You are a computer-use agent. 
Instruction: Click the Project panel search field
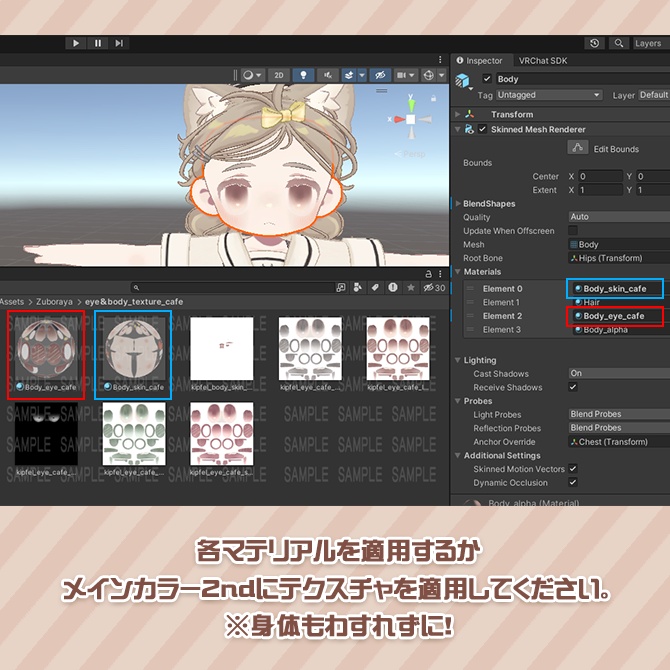(x=232, y=288)
